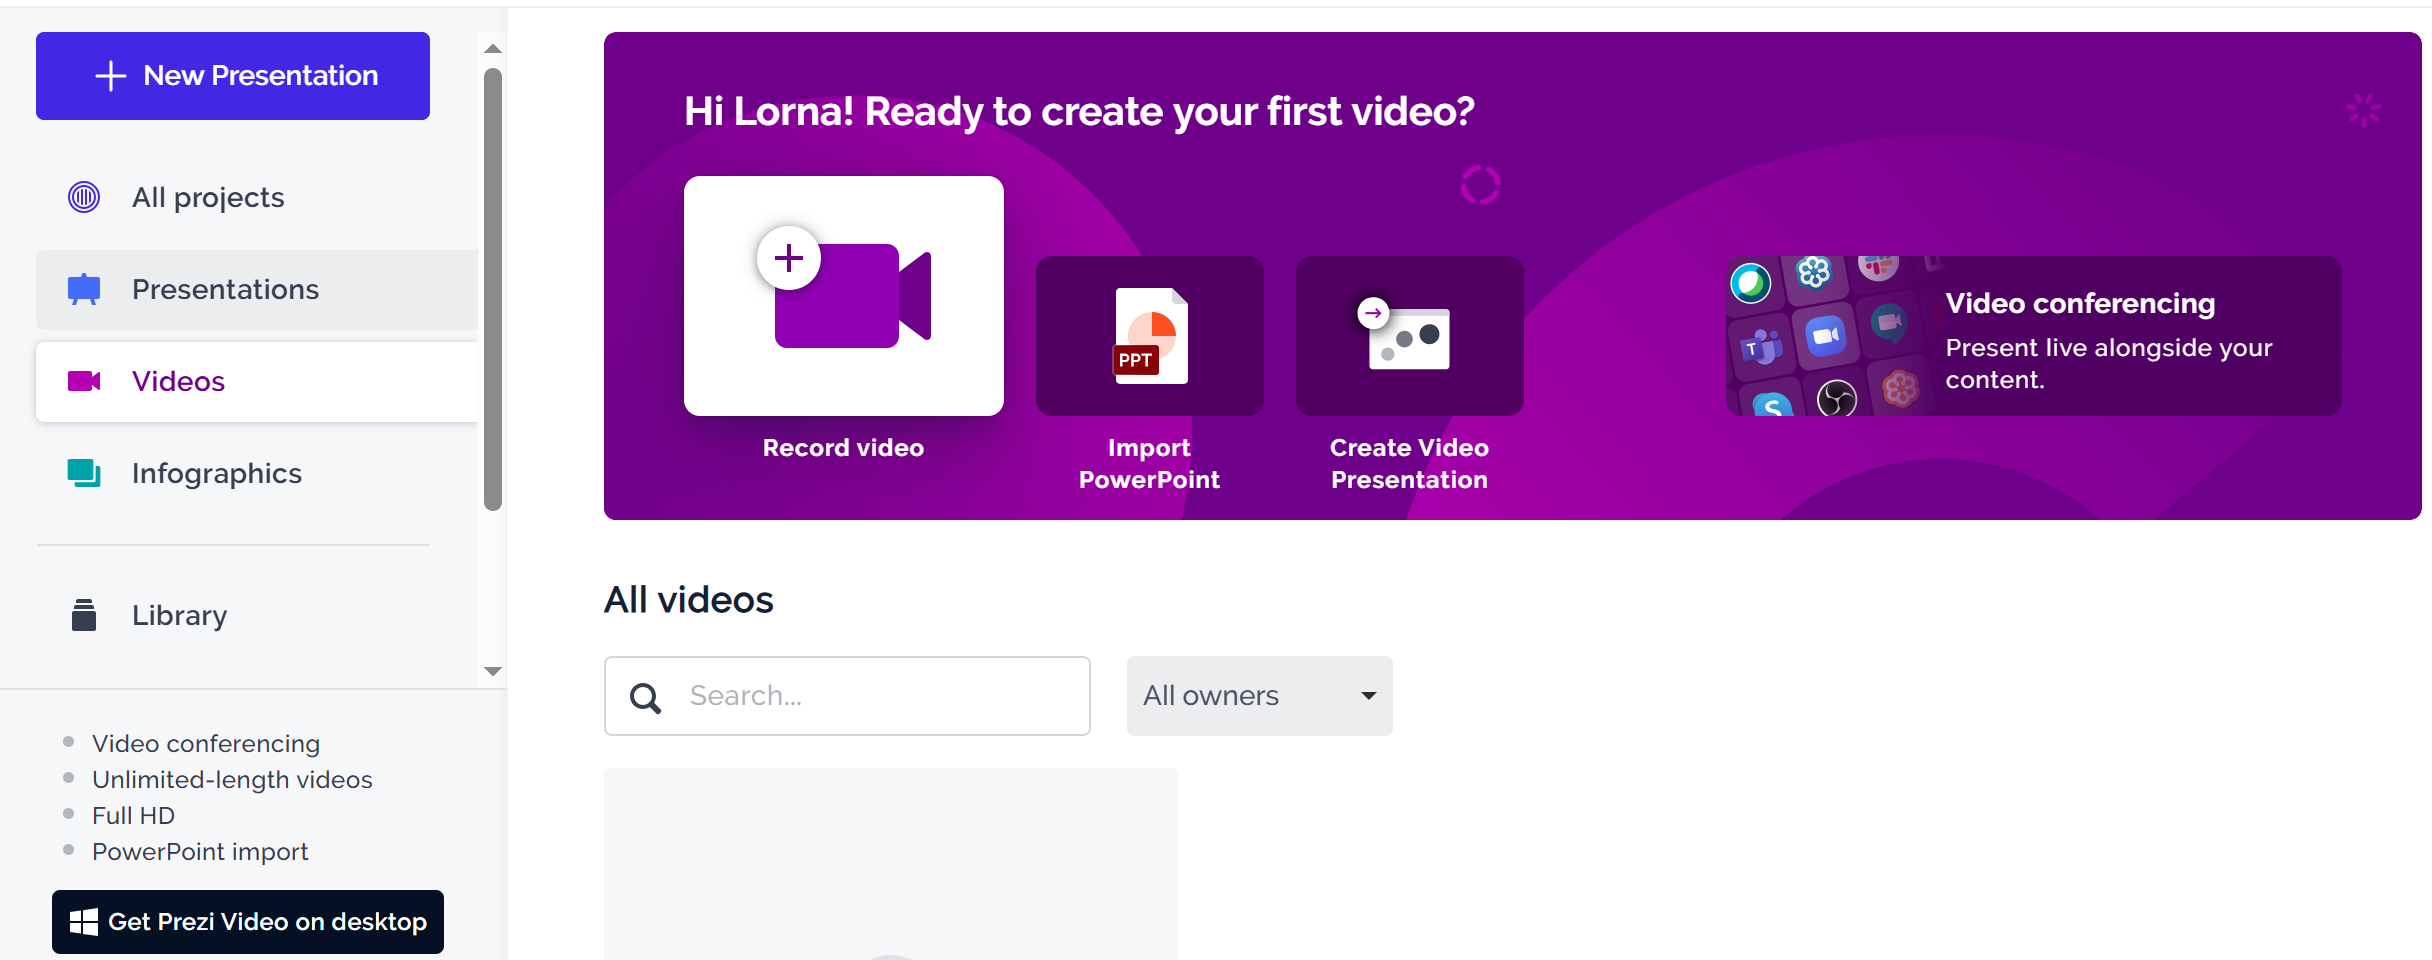The height and width of the screenshot is (960, 2432).
Task: Click the Zoom app icon in conferencing card
Action: tap(1825, 336)
